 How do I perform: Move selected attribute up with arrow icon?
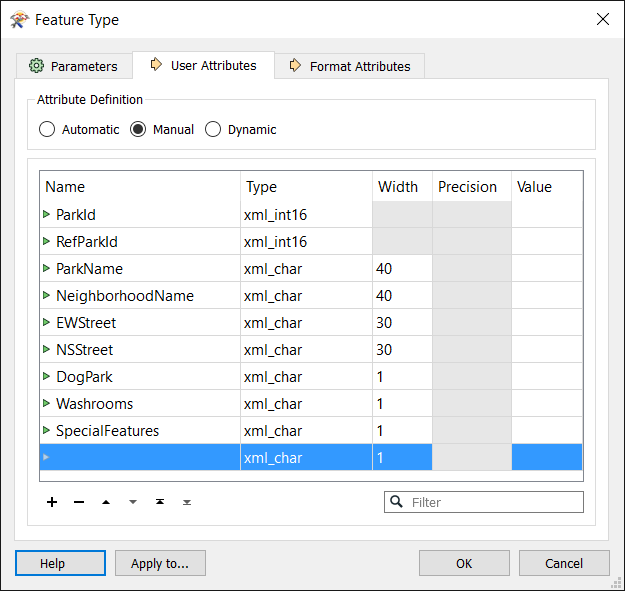pyautogui.click(x=106, y=502)
